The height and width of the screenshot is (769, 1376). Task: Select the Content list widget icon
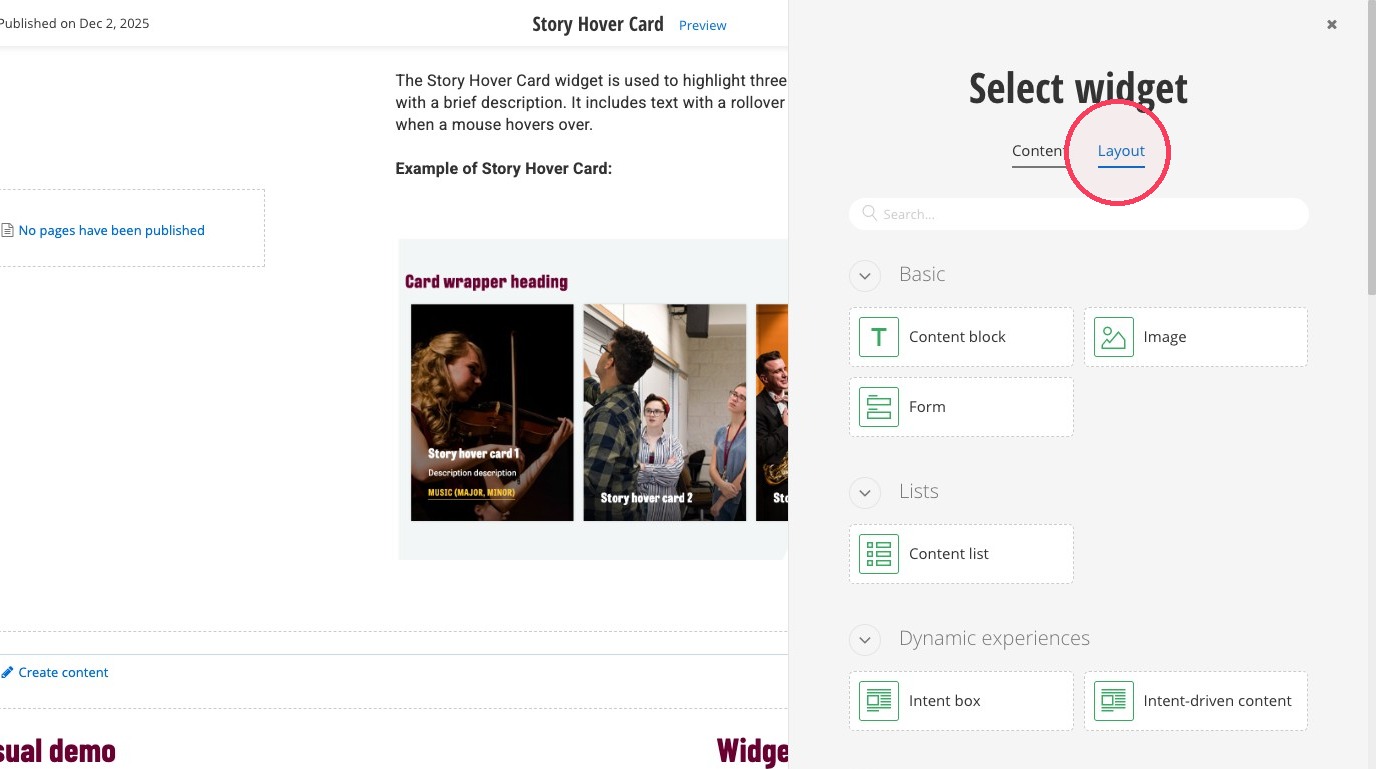[x=878, y=554]
